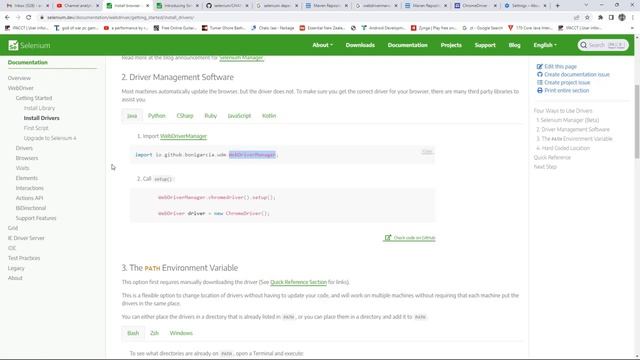The image size is (640, 360).
Task: Click the Check code on GitHub icon
Action: click(388, 238)
